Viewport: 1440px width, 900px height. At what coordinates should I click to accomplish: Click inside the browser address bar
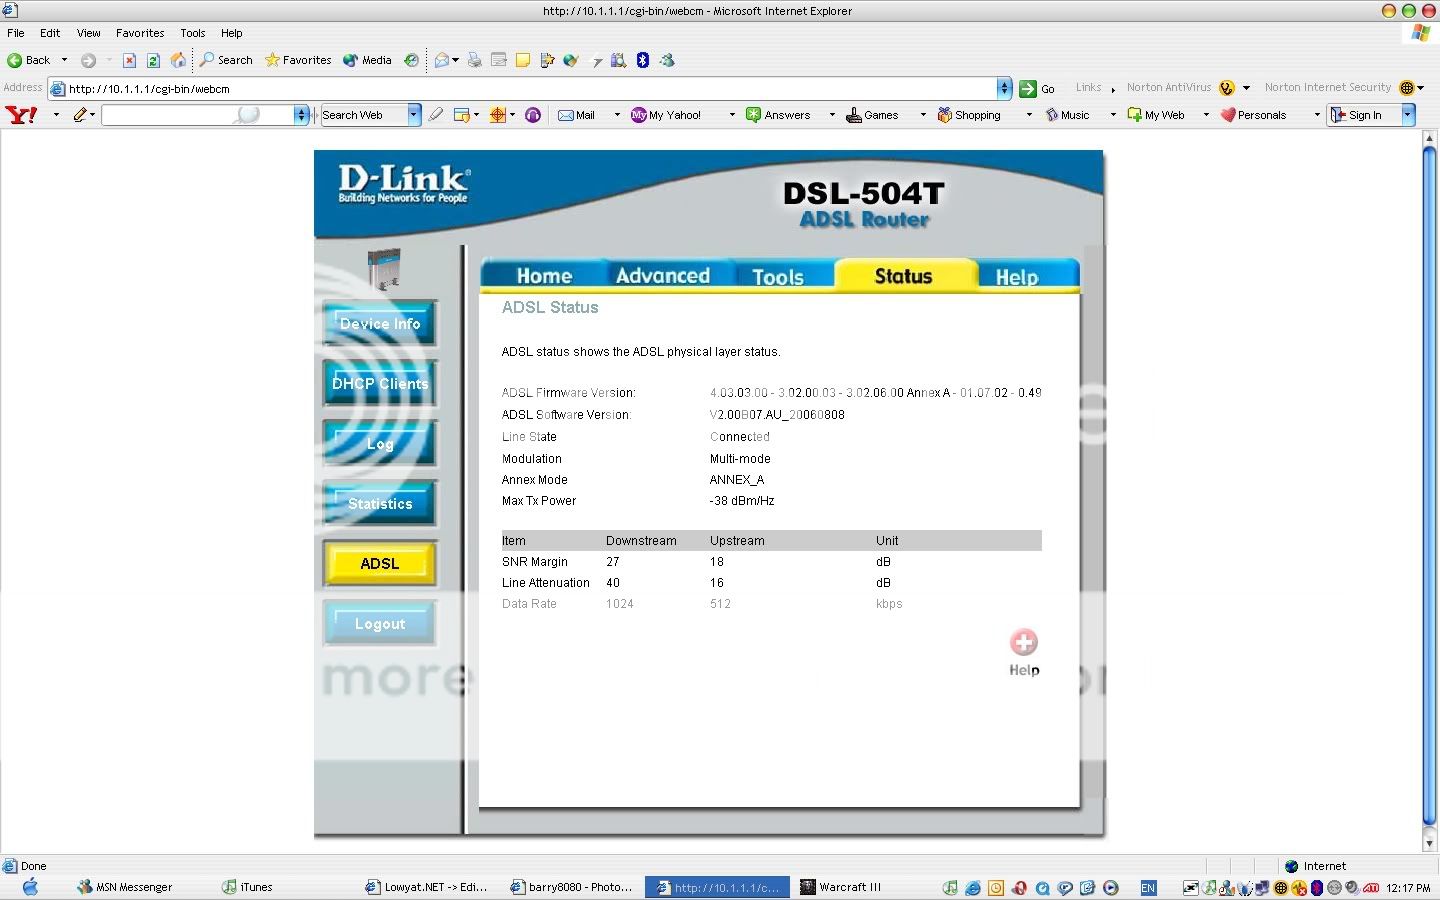coord(400,88)
